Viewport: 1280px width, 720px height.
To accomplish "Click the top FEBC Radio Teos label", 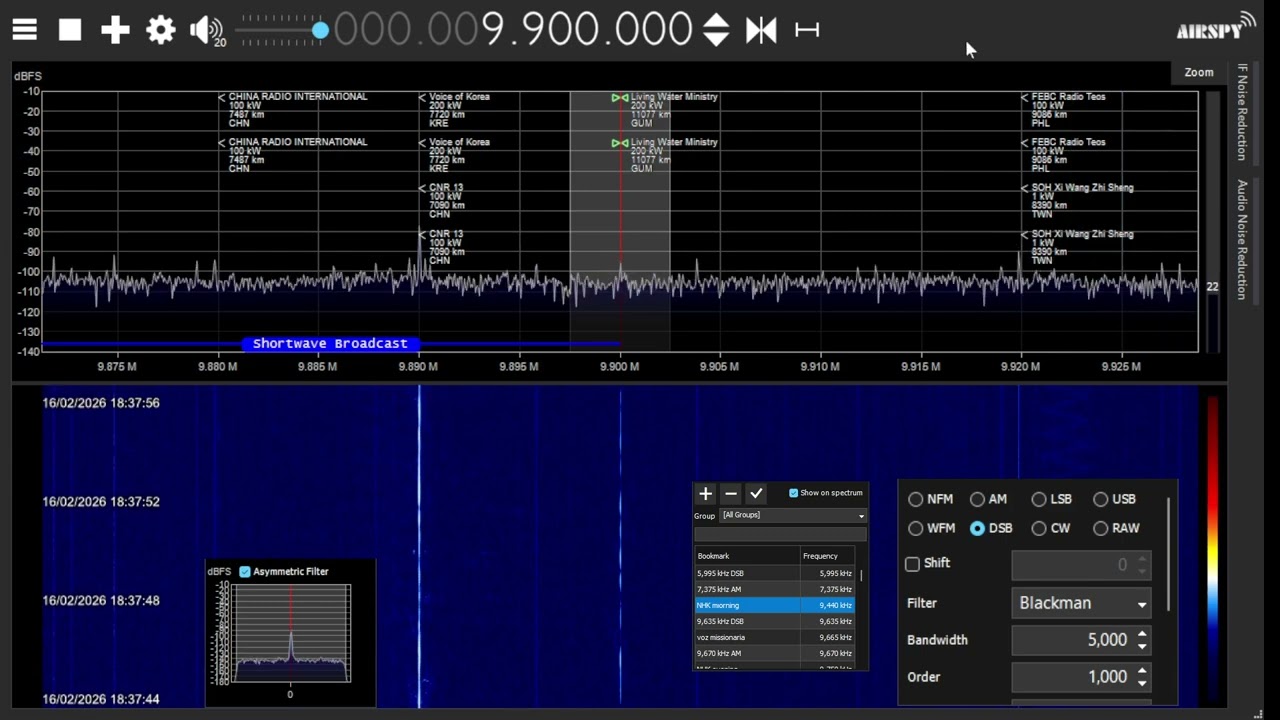I will pyautogui.click(x=1068, y=97).
